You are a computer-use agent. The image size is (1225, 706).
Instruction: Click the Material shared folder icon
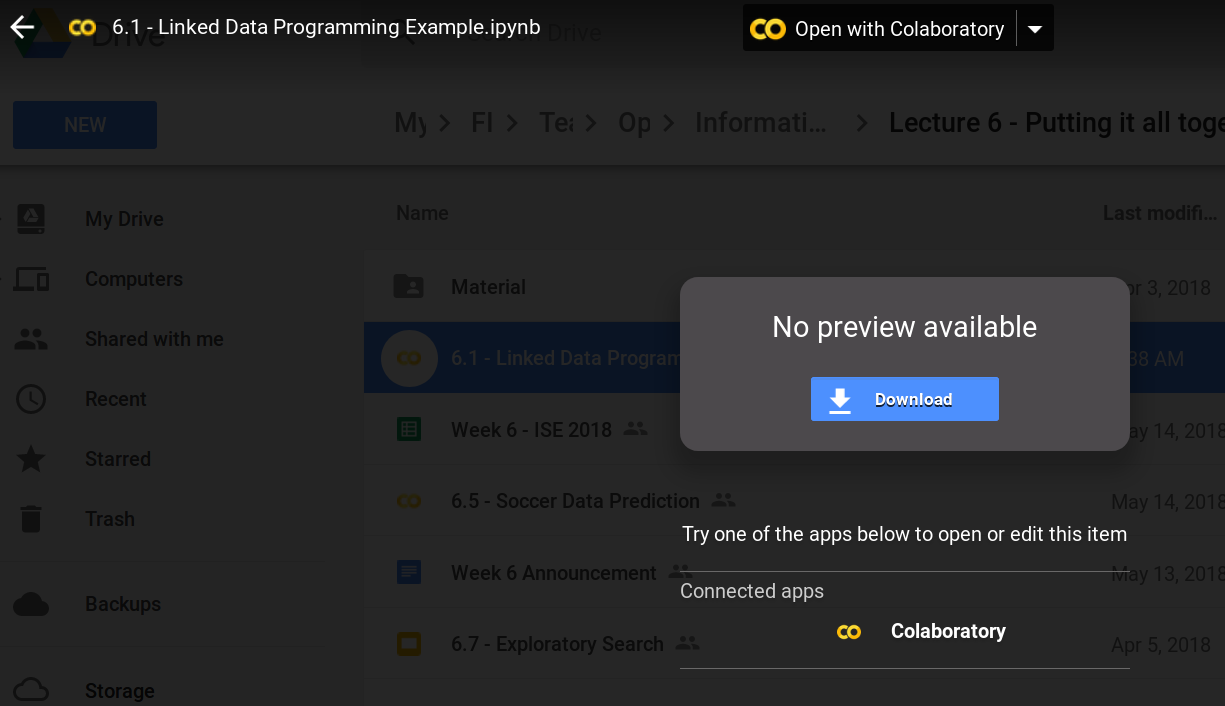click(408, 287)
